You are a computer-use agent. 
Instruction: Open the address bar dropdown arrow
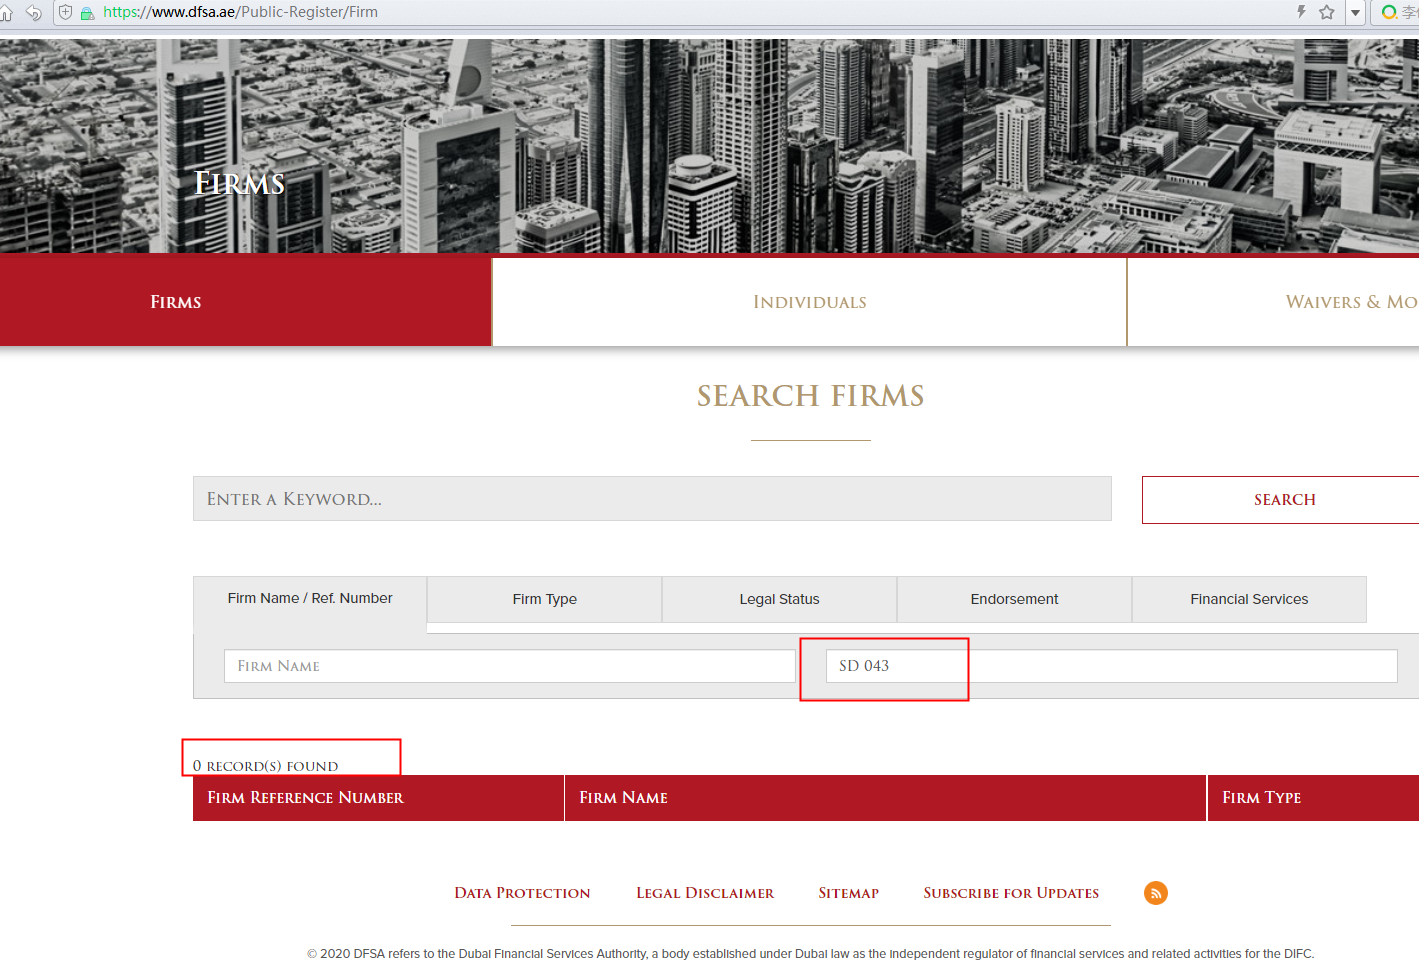point(1356,13)
